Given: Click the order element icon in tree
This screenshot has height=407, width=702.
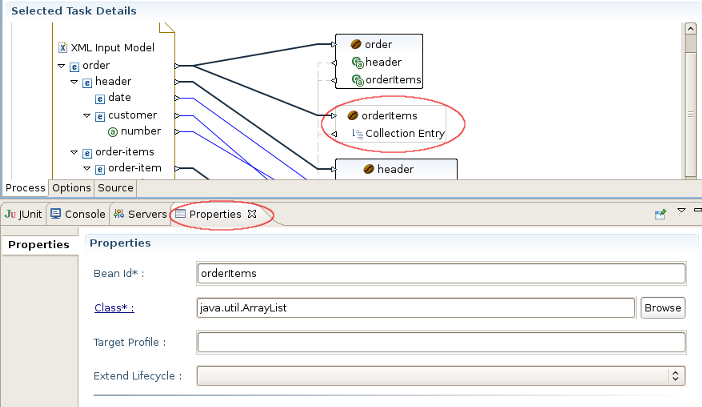Looking at the screenshot, I should (74, 67).
